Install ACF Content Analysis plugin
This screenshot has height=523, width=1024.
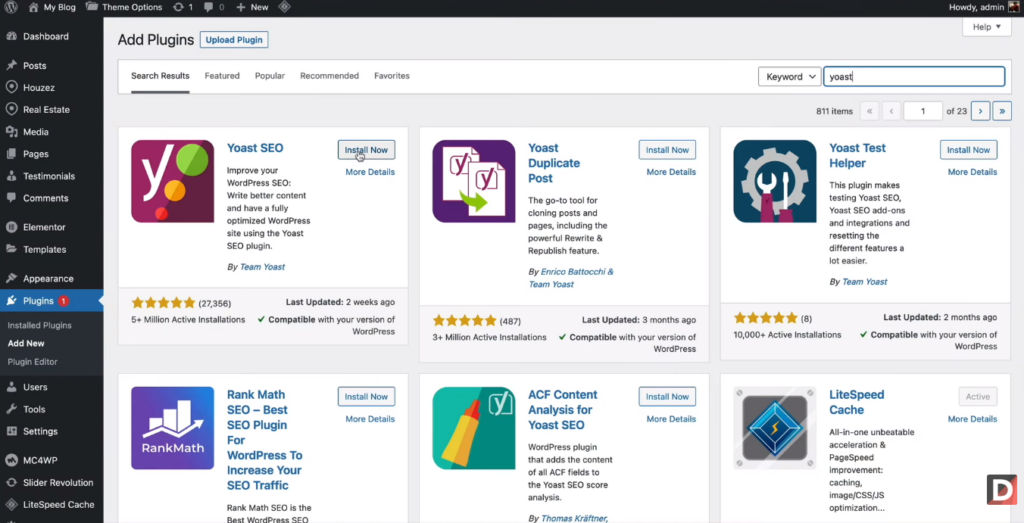[667, 396]
